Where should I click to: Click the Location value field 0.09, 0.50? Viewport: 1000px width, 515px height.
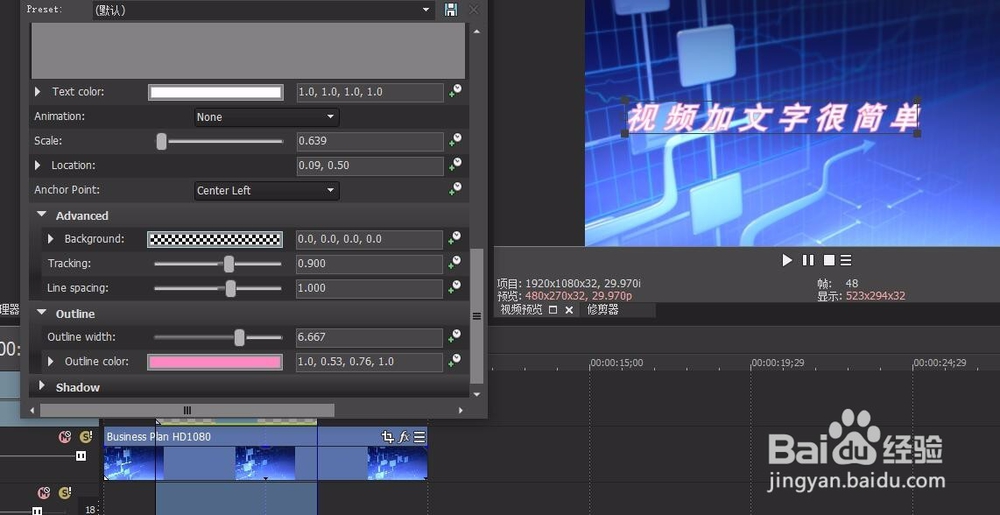(x=370, y=166)
